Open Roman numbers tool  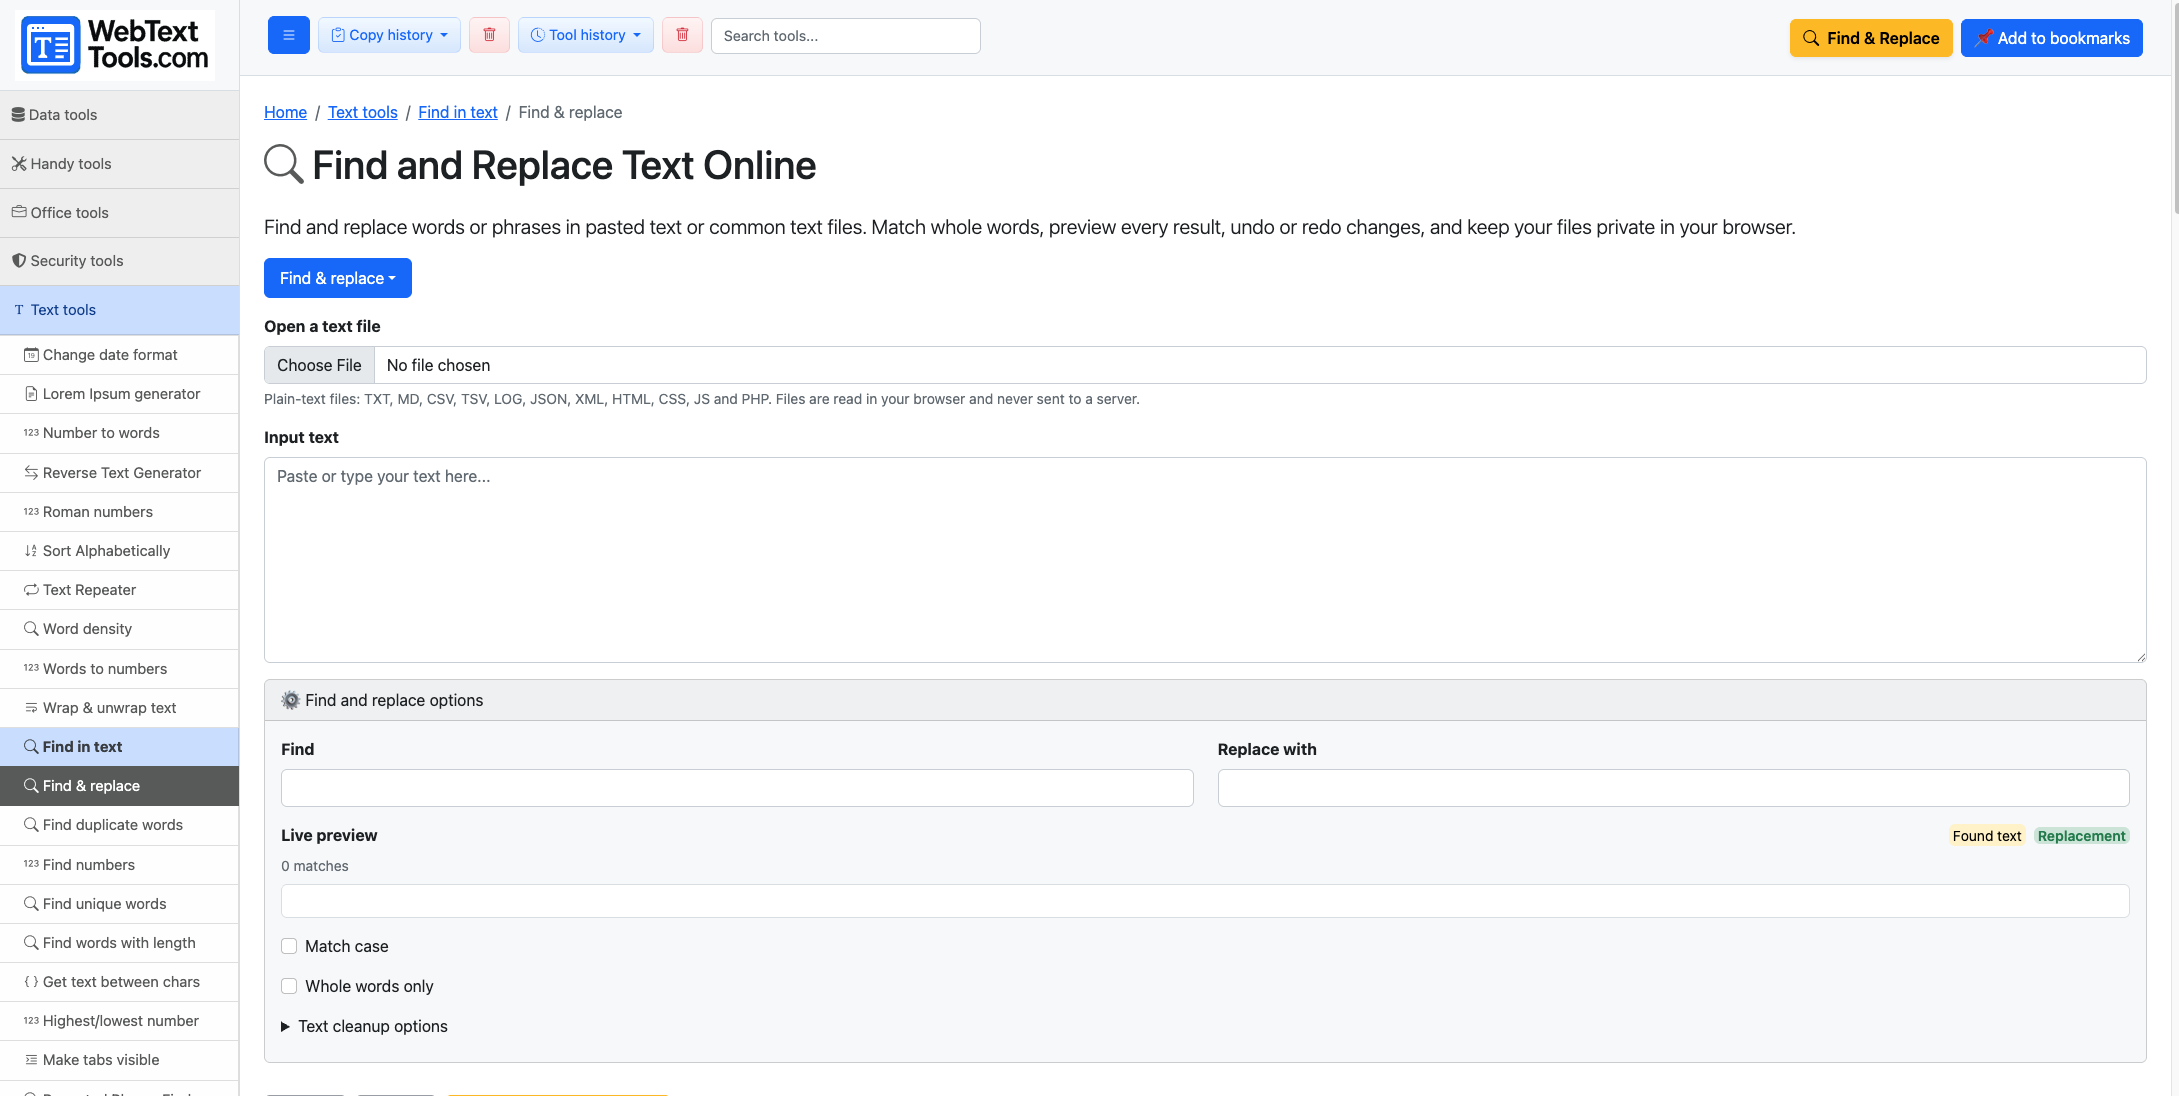(120, 512)
